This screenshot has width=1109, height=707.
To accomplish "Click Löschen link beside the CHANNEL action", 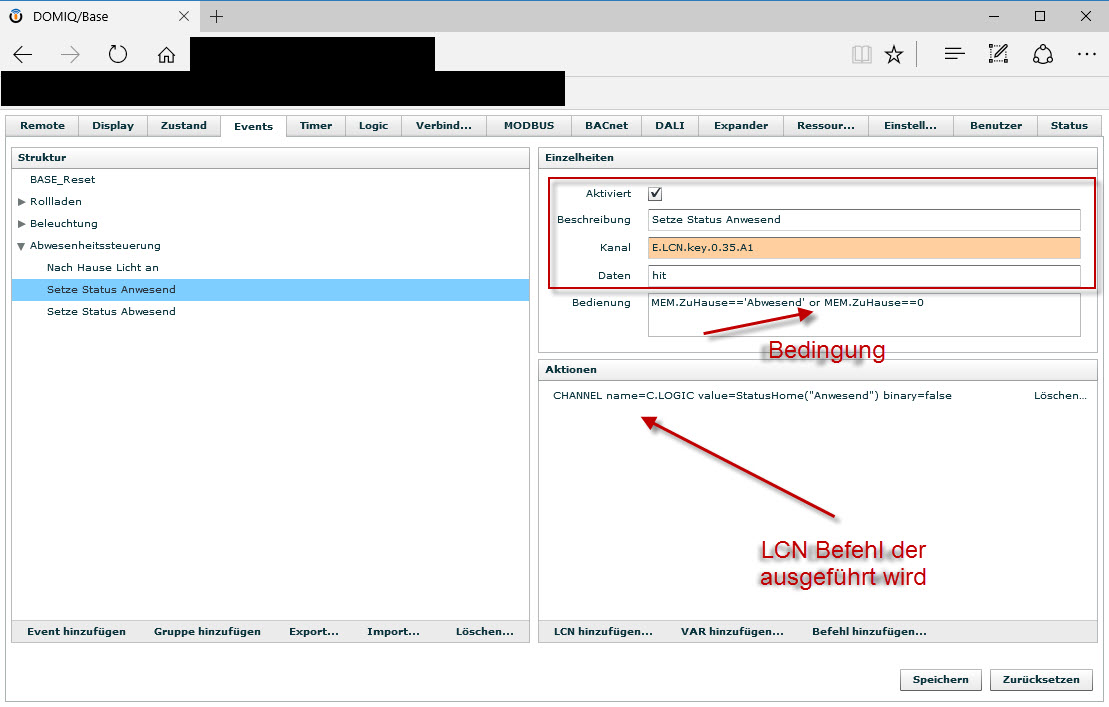I will tap(1059, 396).
